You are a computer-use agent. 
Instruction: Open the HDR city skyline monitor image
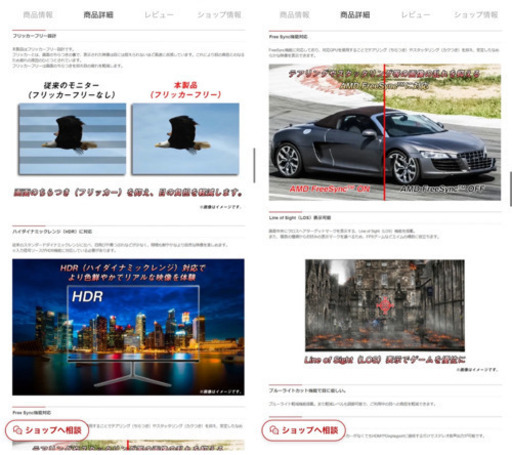128,327
